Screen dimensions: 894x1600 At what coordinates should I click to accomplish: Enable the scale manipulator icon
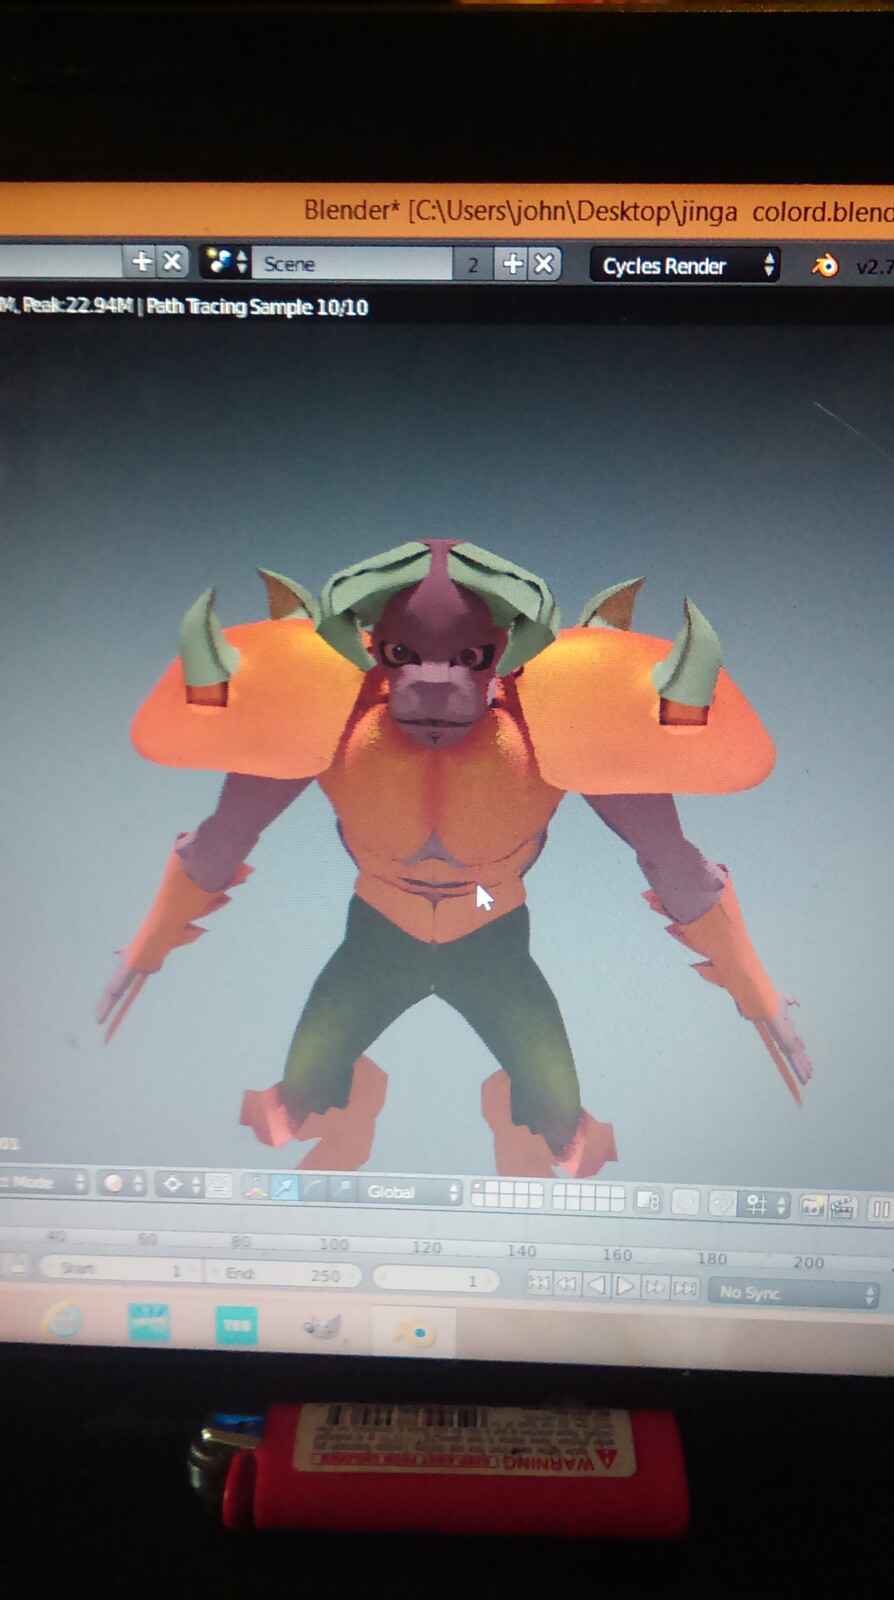click(343, 1190)
